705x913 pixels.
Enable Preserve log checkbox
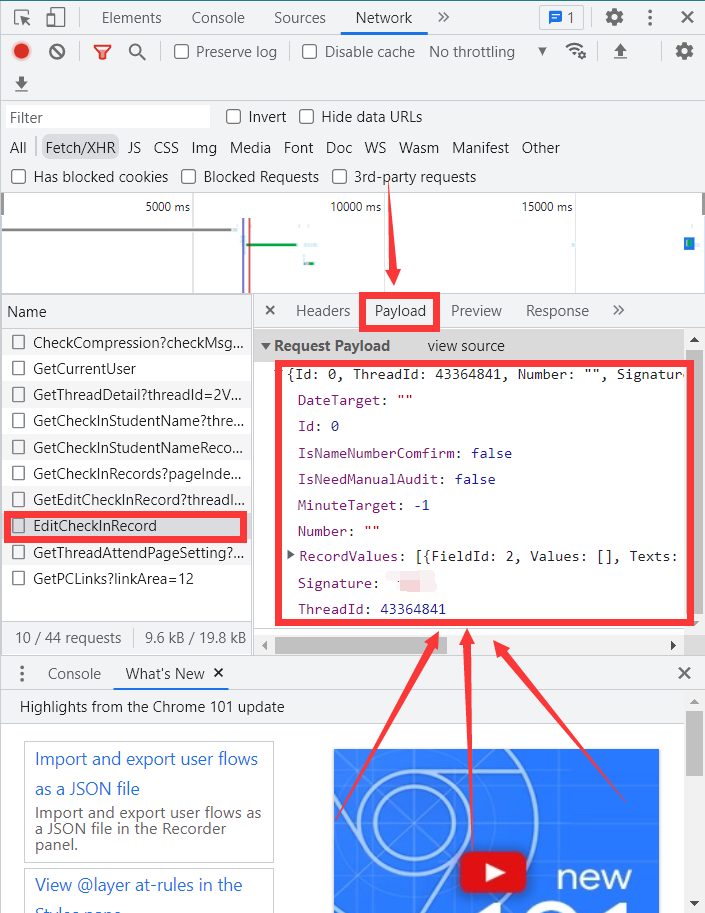(x=182, y=52)
